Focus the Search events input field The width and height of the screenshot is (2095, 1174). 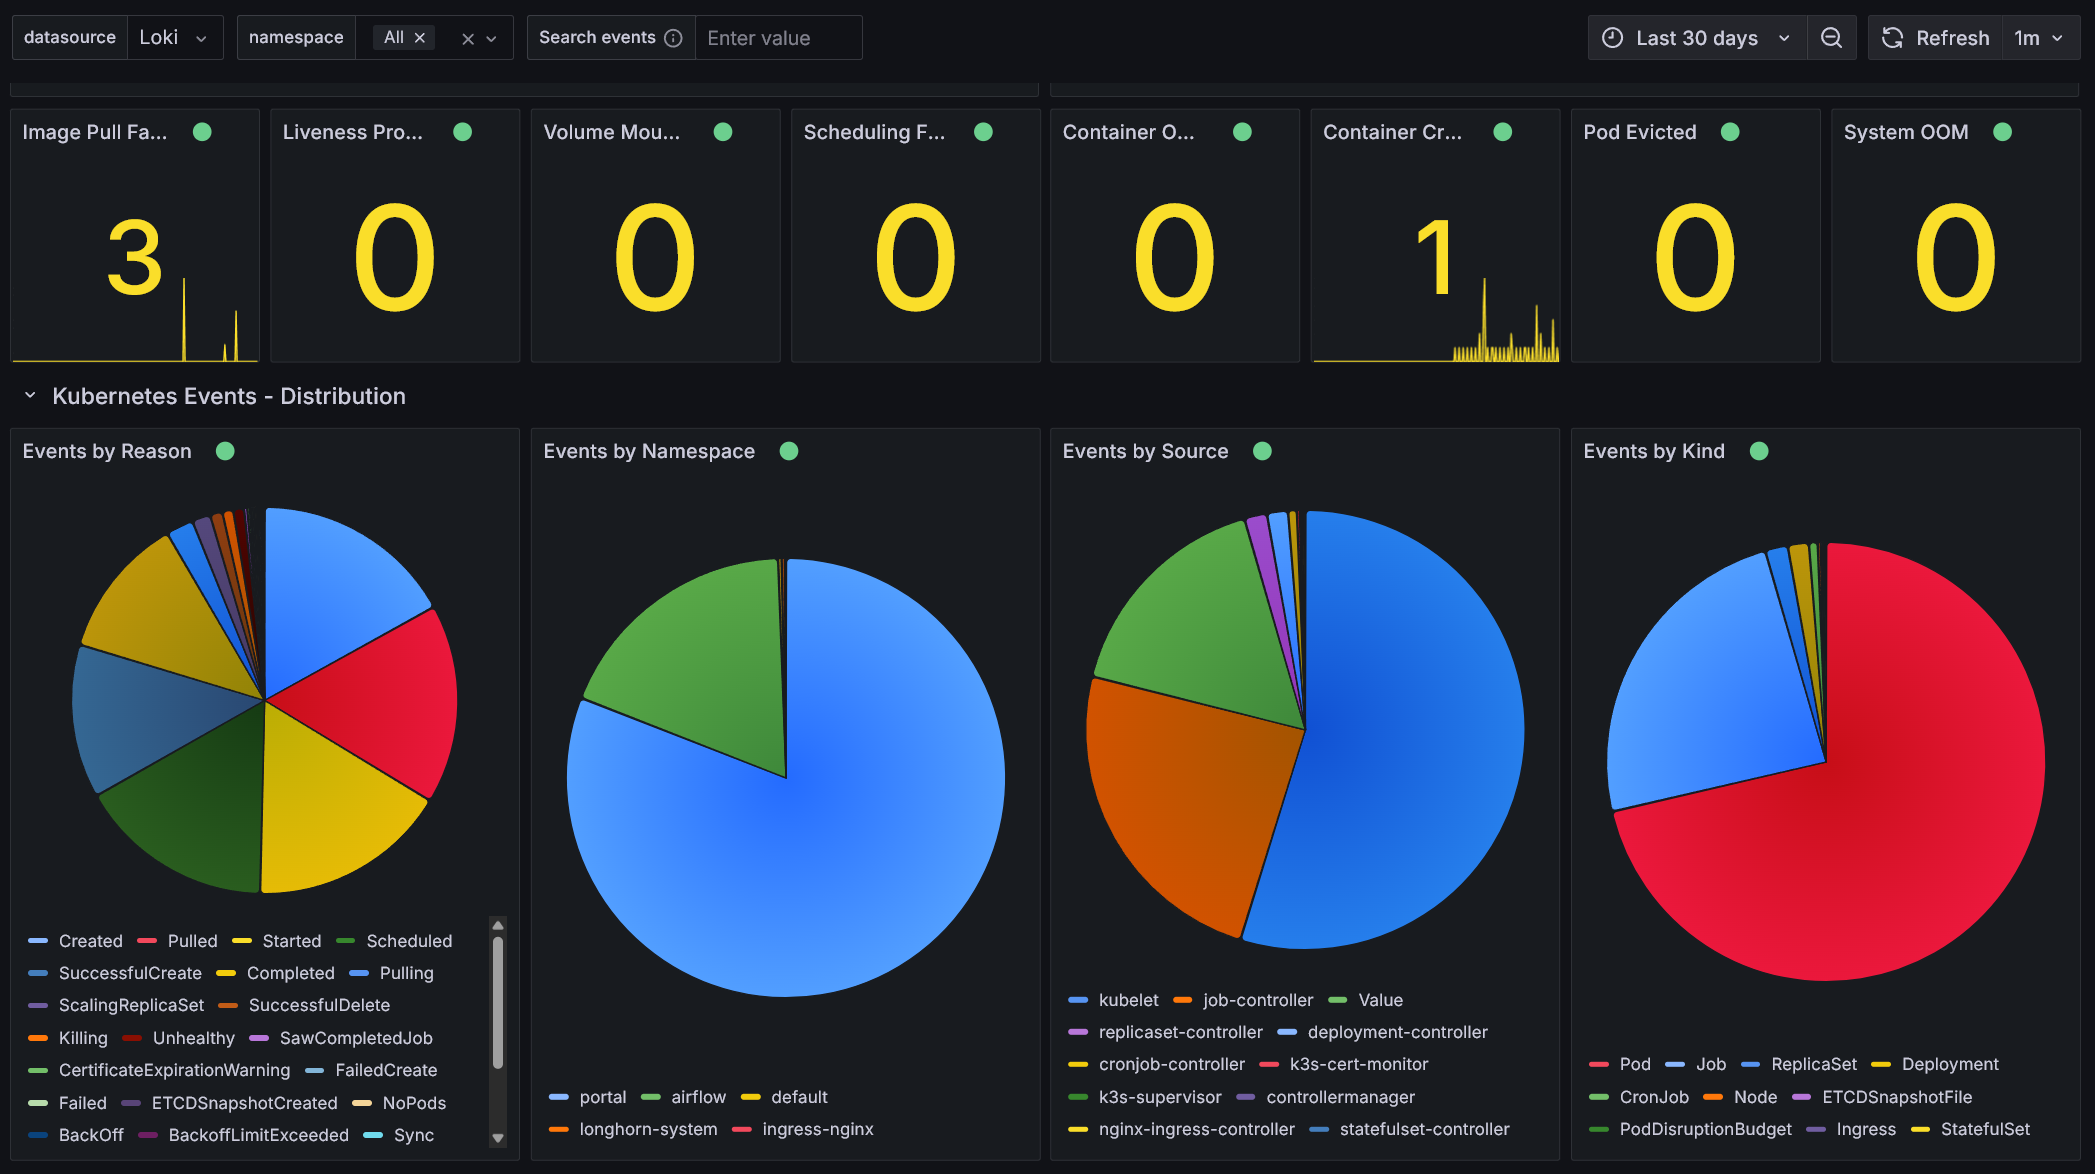[778, 38]
